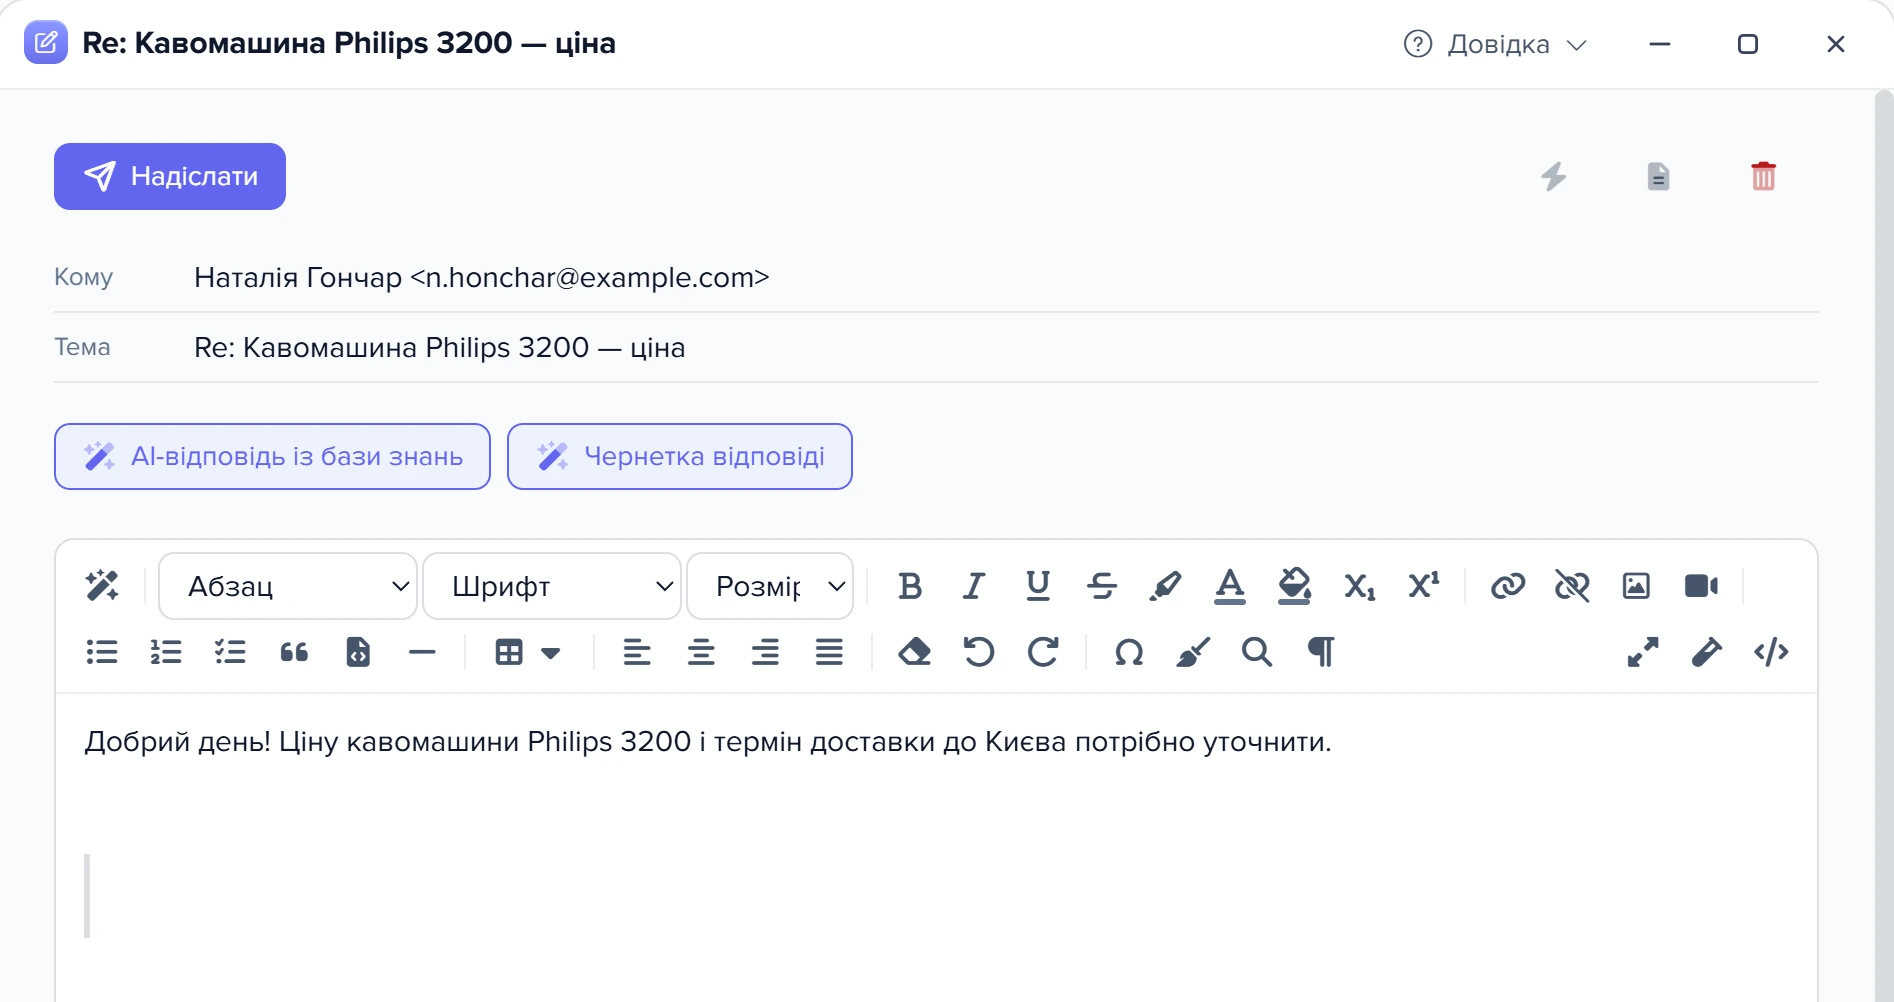The height and width of the screenshot is (1002, 1894).
Task: Insert horizontal line
Action: click(x=422, y=652)
